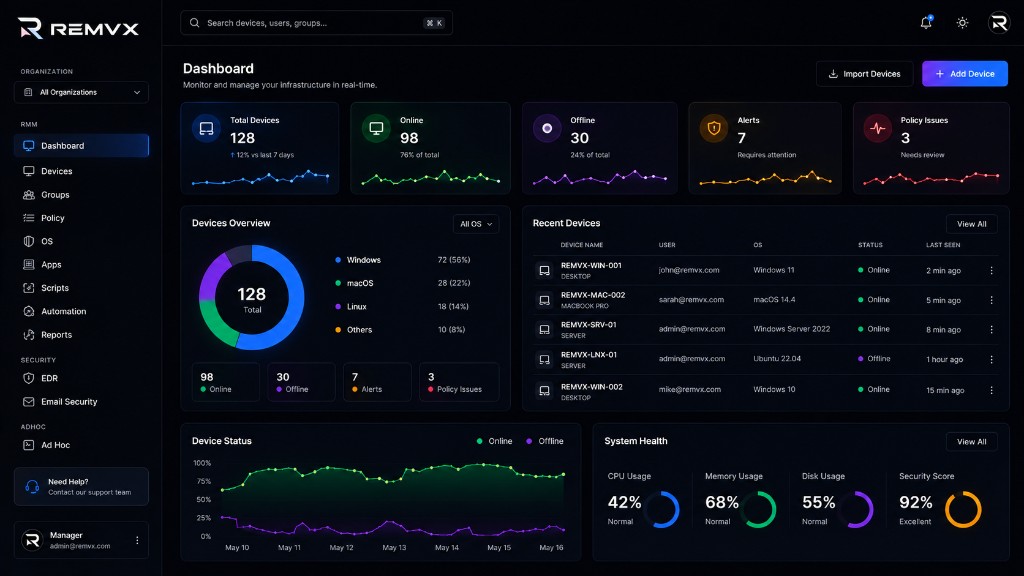The image size is (1024, 576).
Task: Open row menu for REMVX-WIN-001
Action: 991,270
